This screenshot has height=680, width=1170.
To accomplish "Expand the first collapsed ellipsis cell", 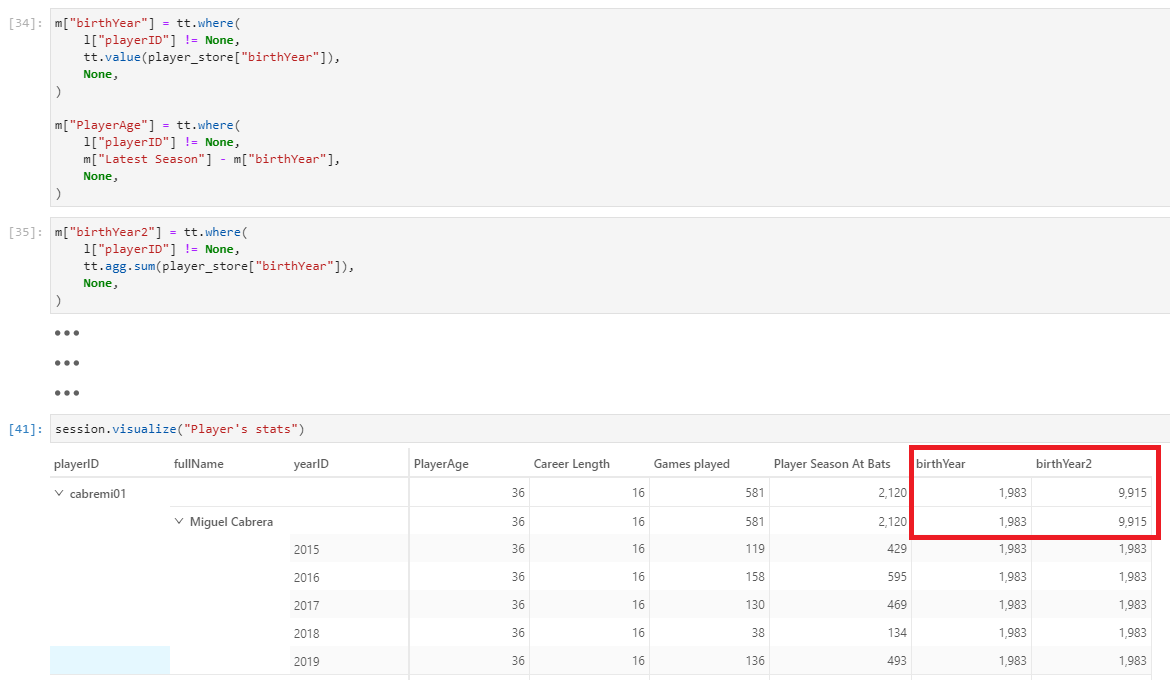I will click(66, 332).
